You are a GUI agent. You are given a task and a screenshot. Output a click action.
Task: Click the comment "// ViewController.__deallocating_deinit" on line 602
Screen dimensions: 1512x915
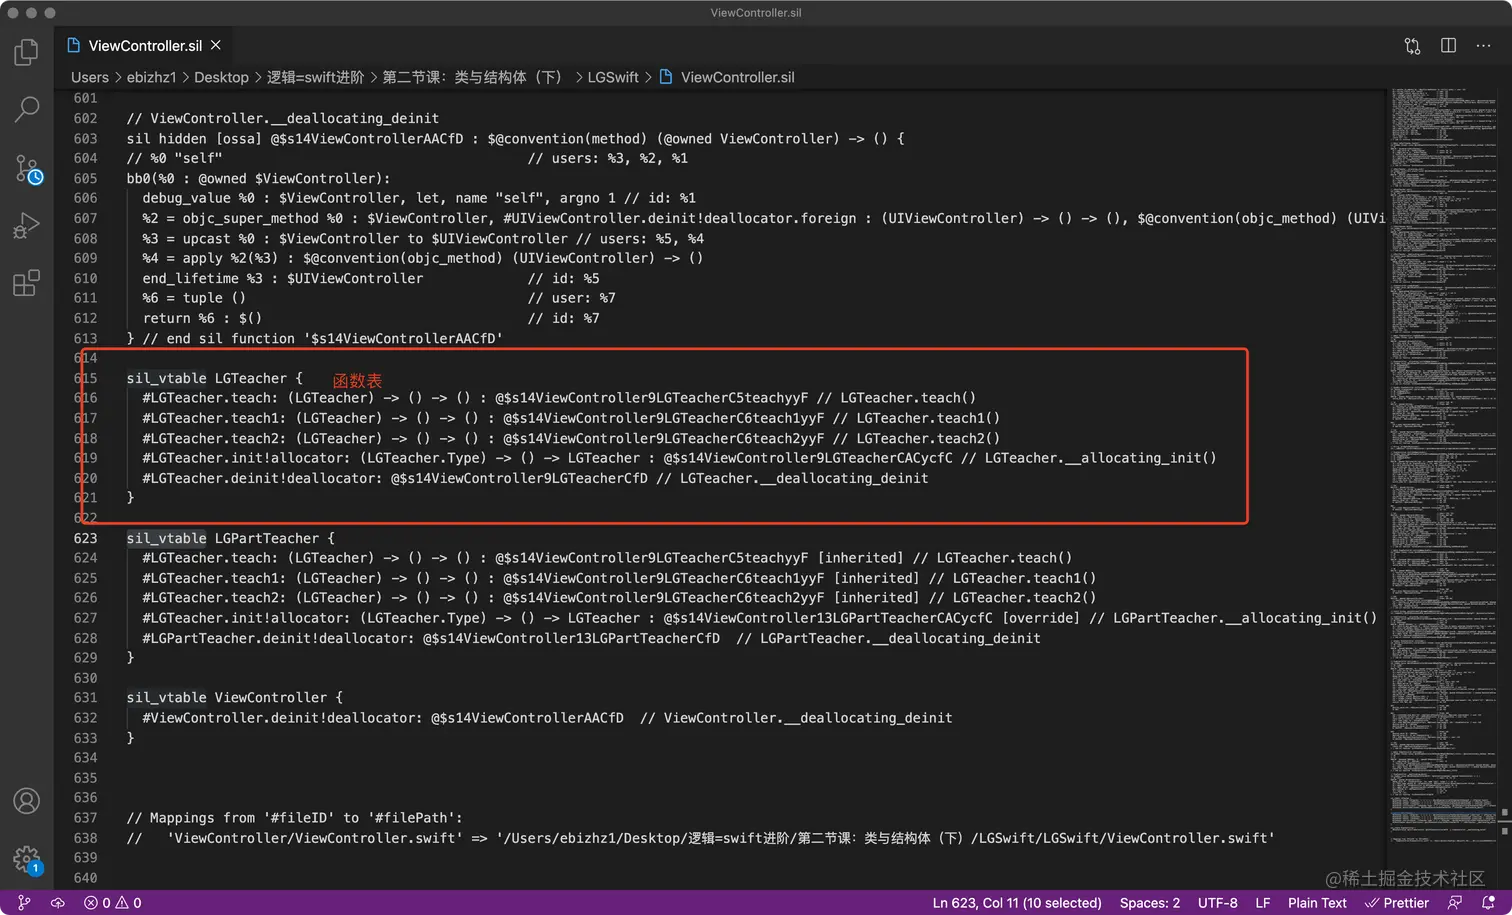coord(282,118)
